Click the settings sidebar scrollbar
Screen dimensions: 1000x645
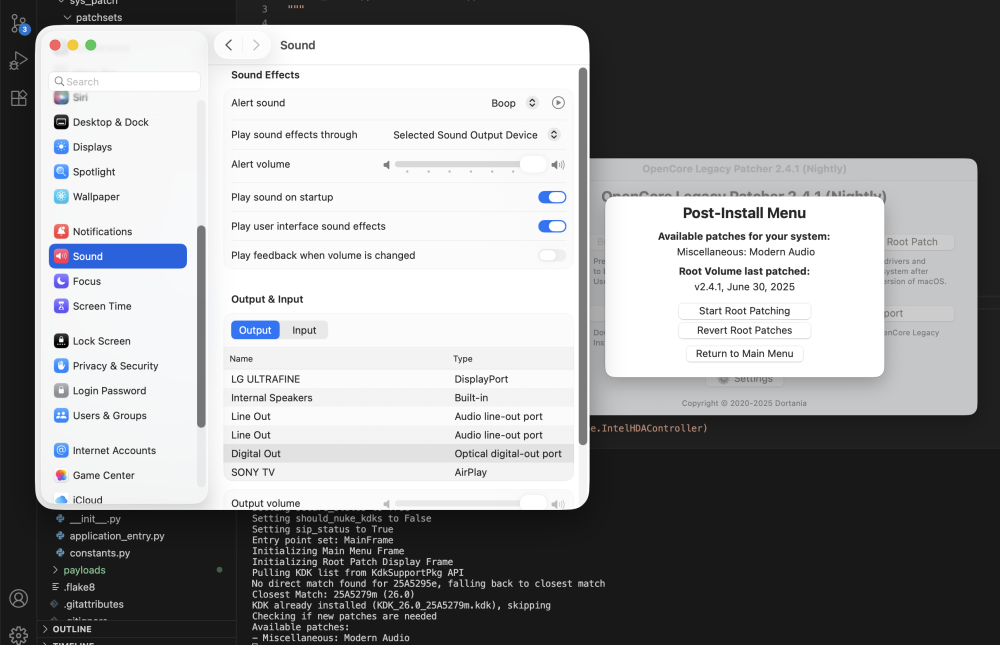(x=201, y=326)
